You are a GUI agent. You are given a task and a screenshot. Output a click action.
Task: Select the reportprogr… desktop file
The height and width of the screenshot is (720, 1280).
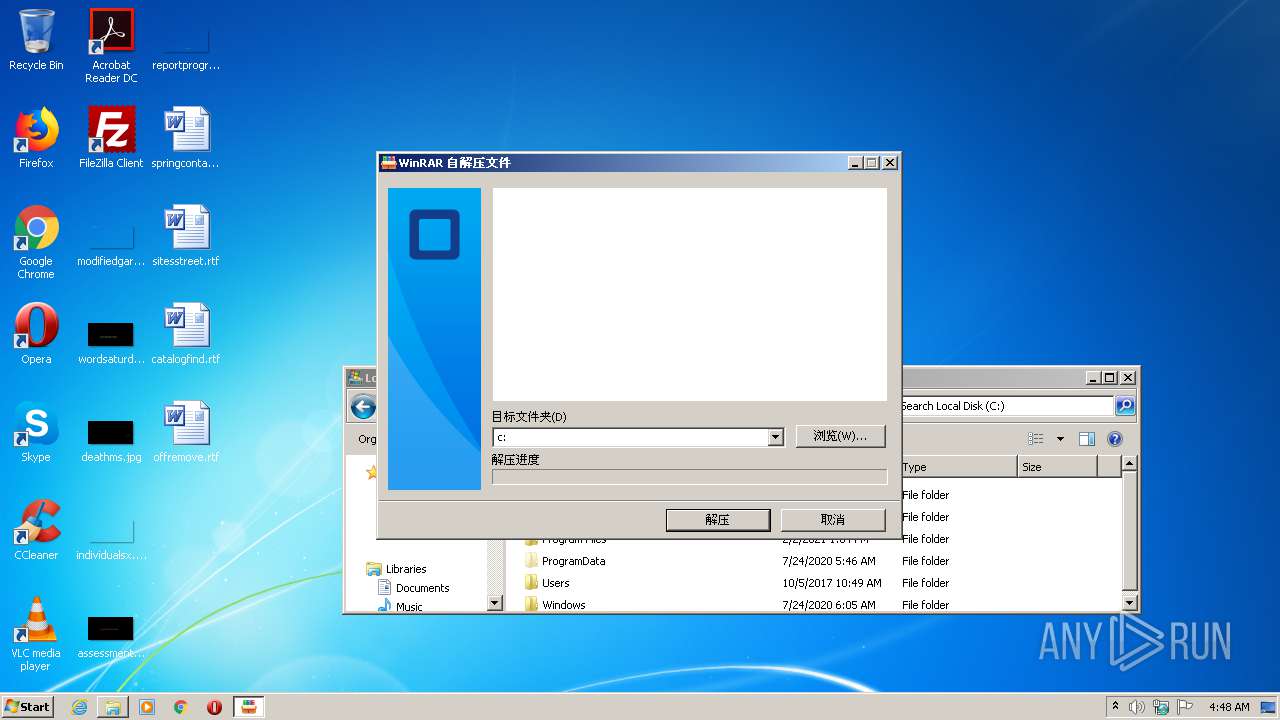coord(186,48)
